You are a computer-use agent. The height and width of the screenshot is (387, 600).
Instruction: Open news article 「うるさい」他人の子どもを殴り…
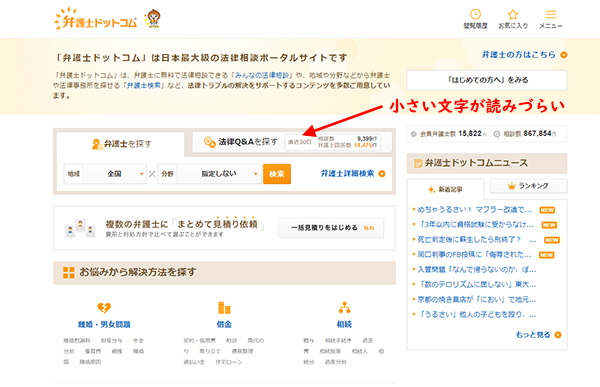coord(476,314)
